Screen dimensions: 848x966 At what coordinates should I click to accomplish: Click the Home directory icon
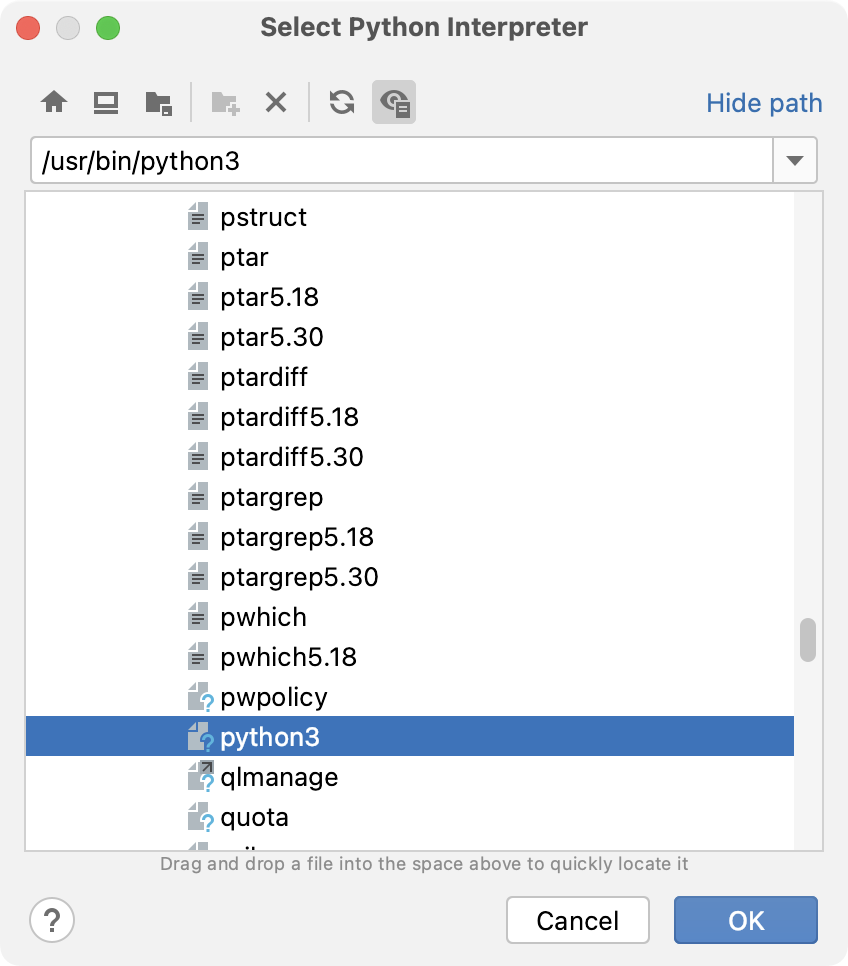tap(54, 102)
